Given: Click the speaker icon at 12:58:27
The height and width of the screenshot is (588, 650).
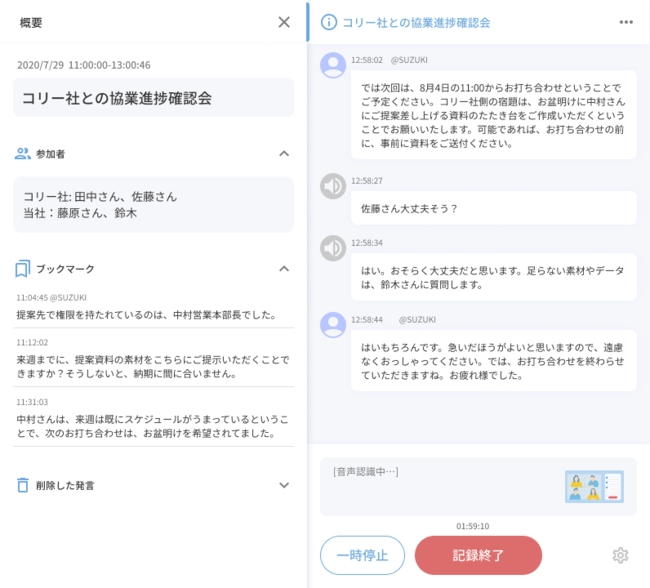Looking at the screenshot, I should (333, 186).
